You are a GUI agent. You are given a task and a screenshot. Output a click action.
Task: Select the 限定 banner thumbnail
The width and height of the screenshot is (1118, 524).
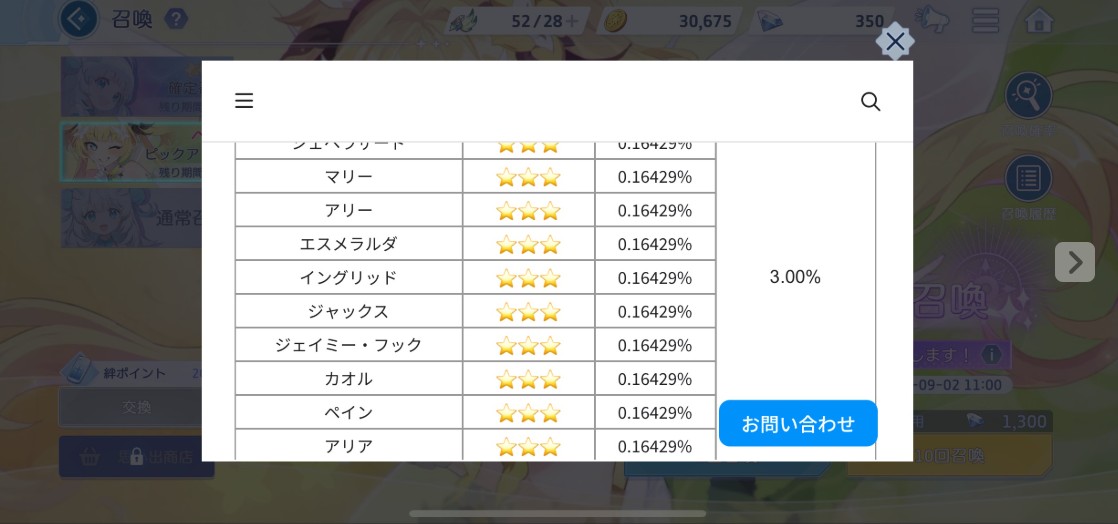pos(132,87)
